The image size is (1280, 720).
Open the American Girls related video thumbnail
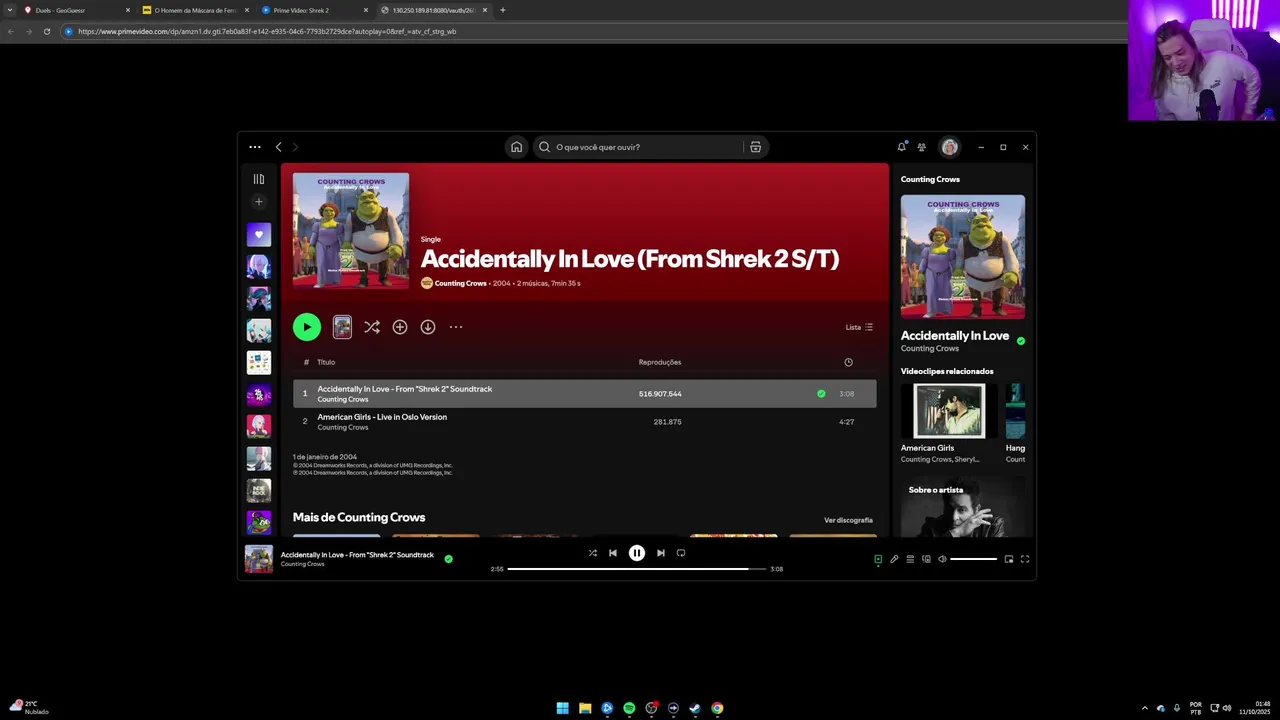click(x=949, y=410)
